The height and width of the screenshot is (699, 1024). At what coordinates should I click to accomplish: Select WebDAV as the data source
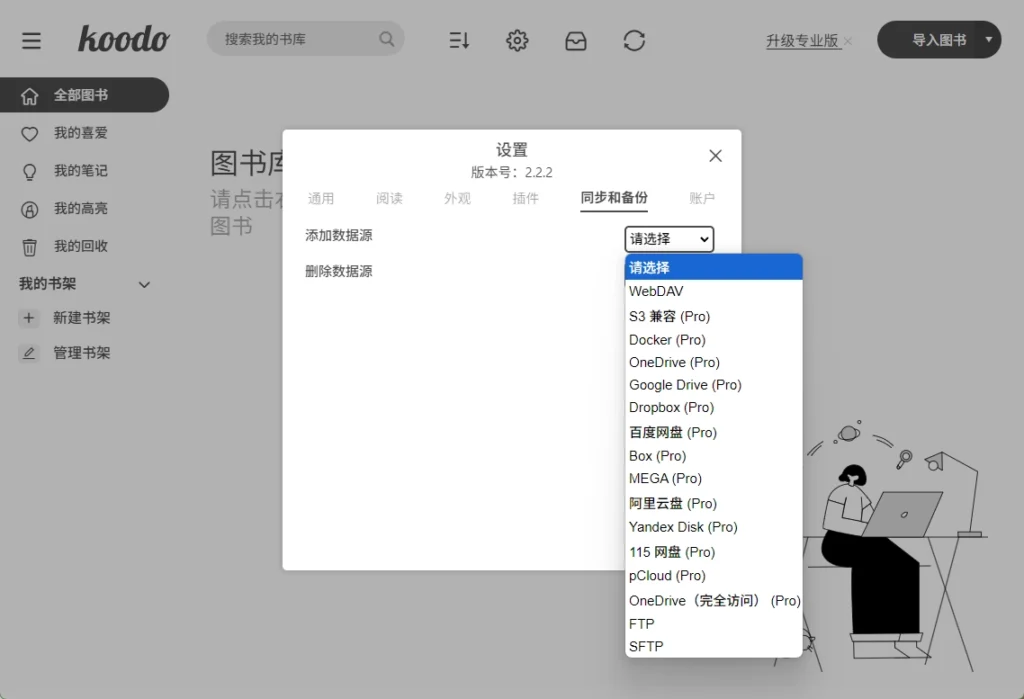click(656, 291)
